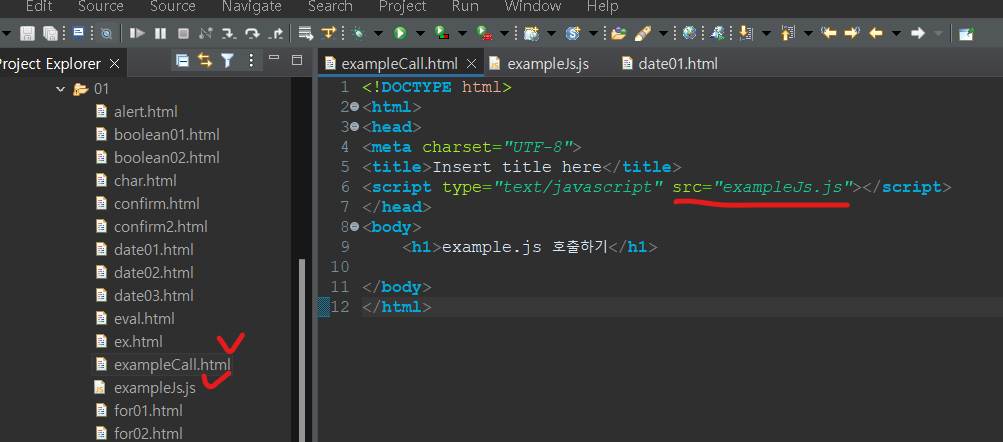This screenshot has width=1003, height=442.
Task: Open the Project menu
Action: pyautogui.click(x=402, y=6)
